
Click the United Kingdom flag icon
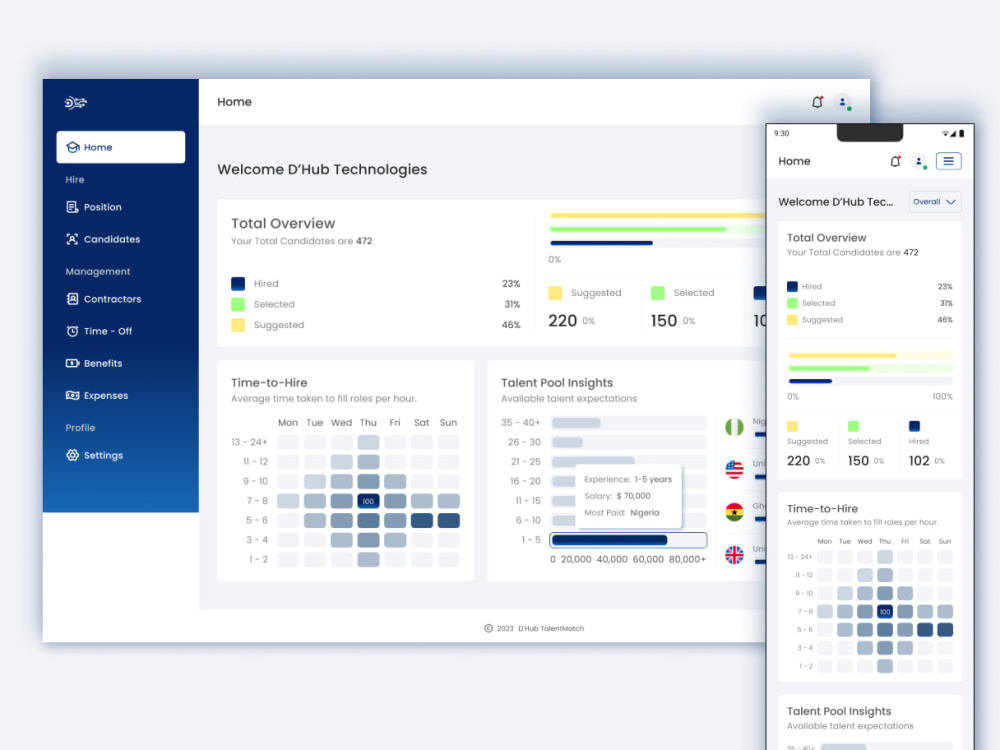(x=734, y=555)
